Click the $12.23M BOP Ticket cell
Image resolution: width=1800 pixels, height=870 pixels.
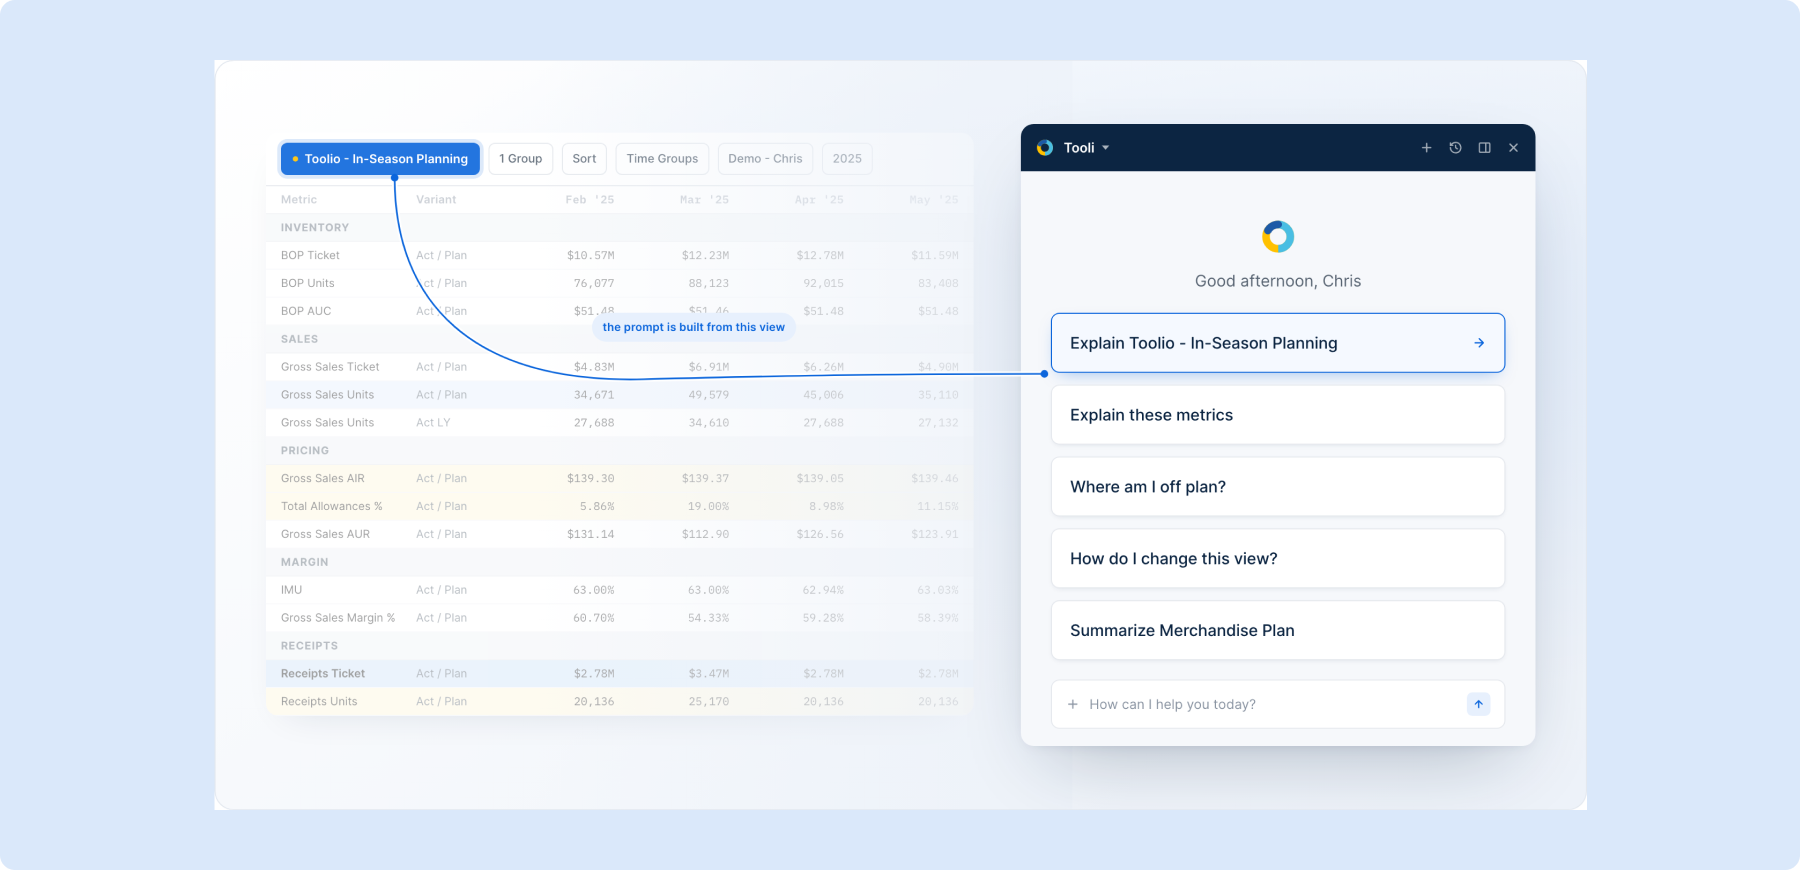click(x=706, y=256)
